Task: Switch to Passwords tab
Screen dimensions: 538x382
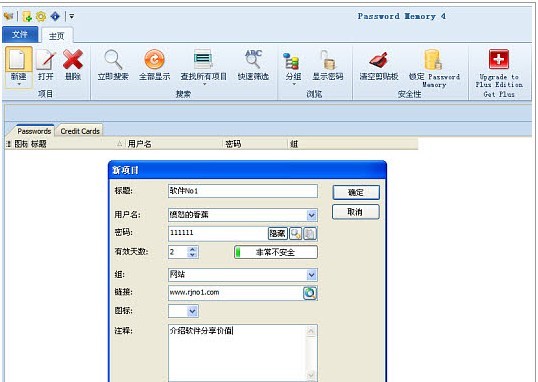Action: [x=34, y=131]
